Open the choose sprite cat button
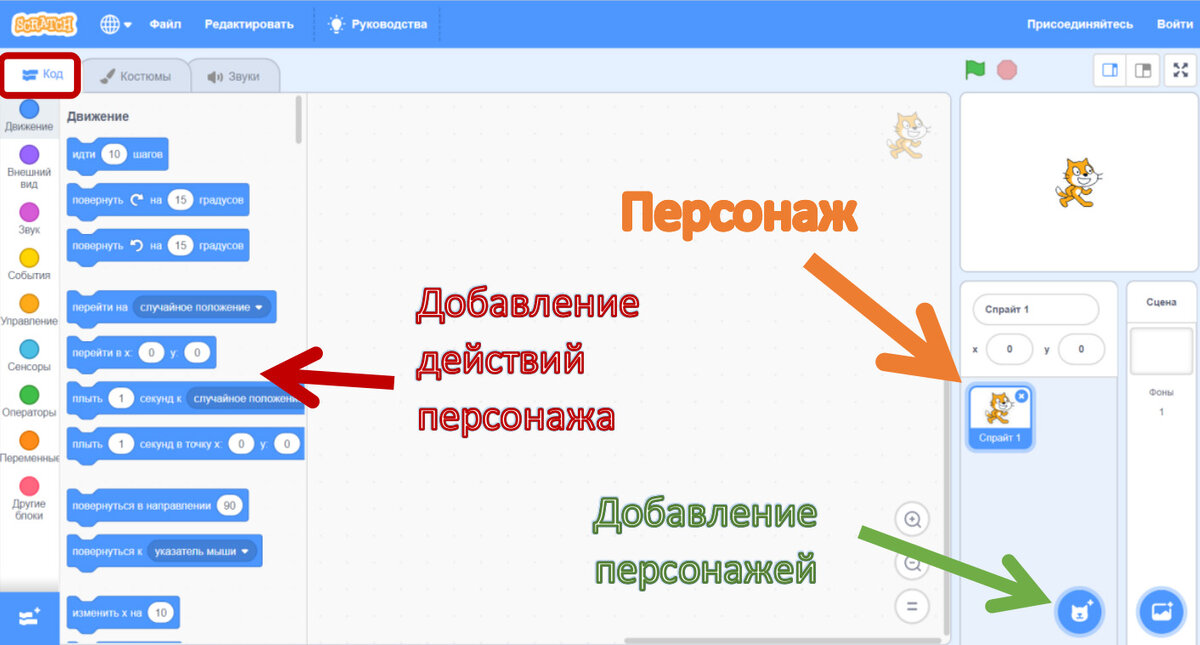The width and height of the screenshot is (1200, 645). coord(1079,610)
